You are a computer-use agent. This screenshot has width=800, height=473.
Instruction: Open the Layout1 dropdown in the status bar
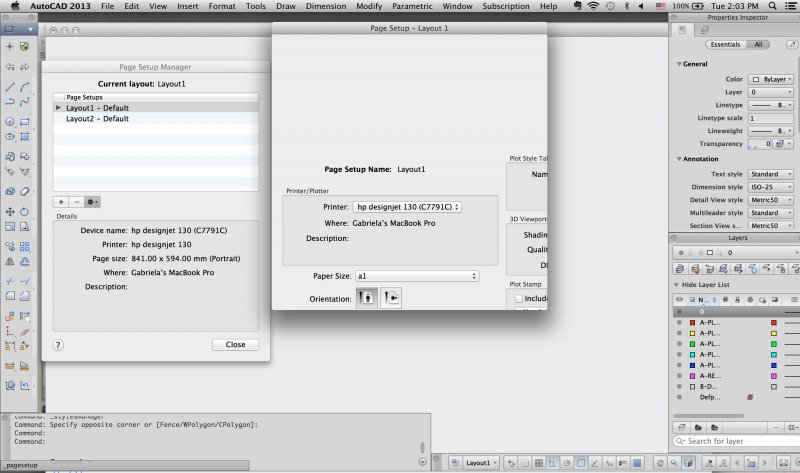(481, 463)
